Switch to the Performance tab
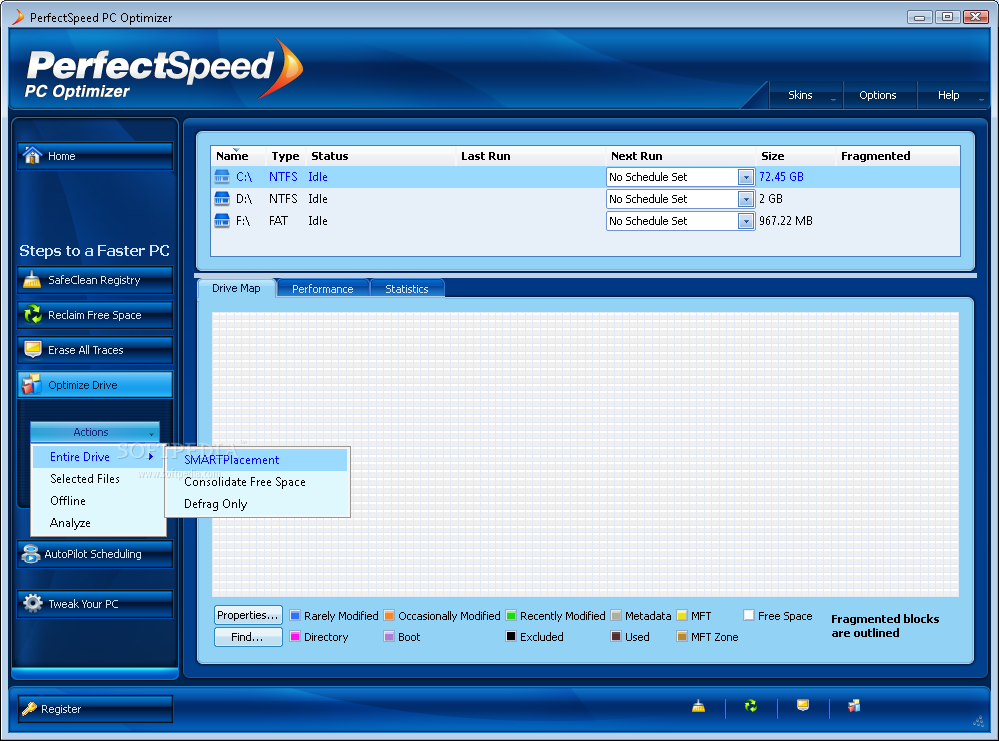The image size is (999, 741). [x=323, y=289]
